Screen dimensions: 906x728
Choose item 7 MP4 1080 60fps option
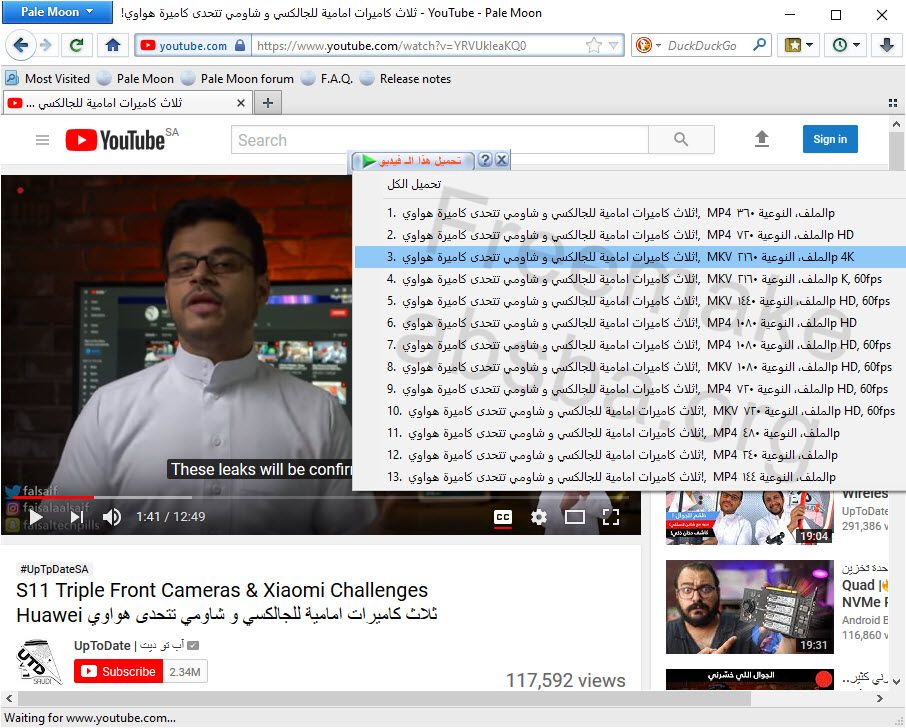pyautogui.click(x=630, y=345)
